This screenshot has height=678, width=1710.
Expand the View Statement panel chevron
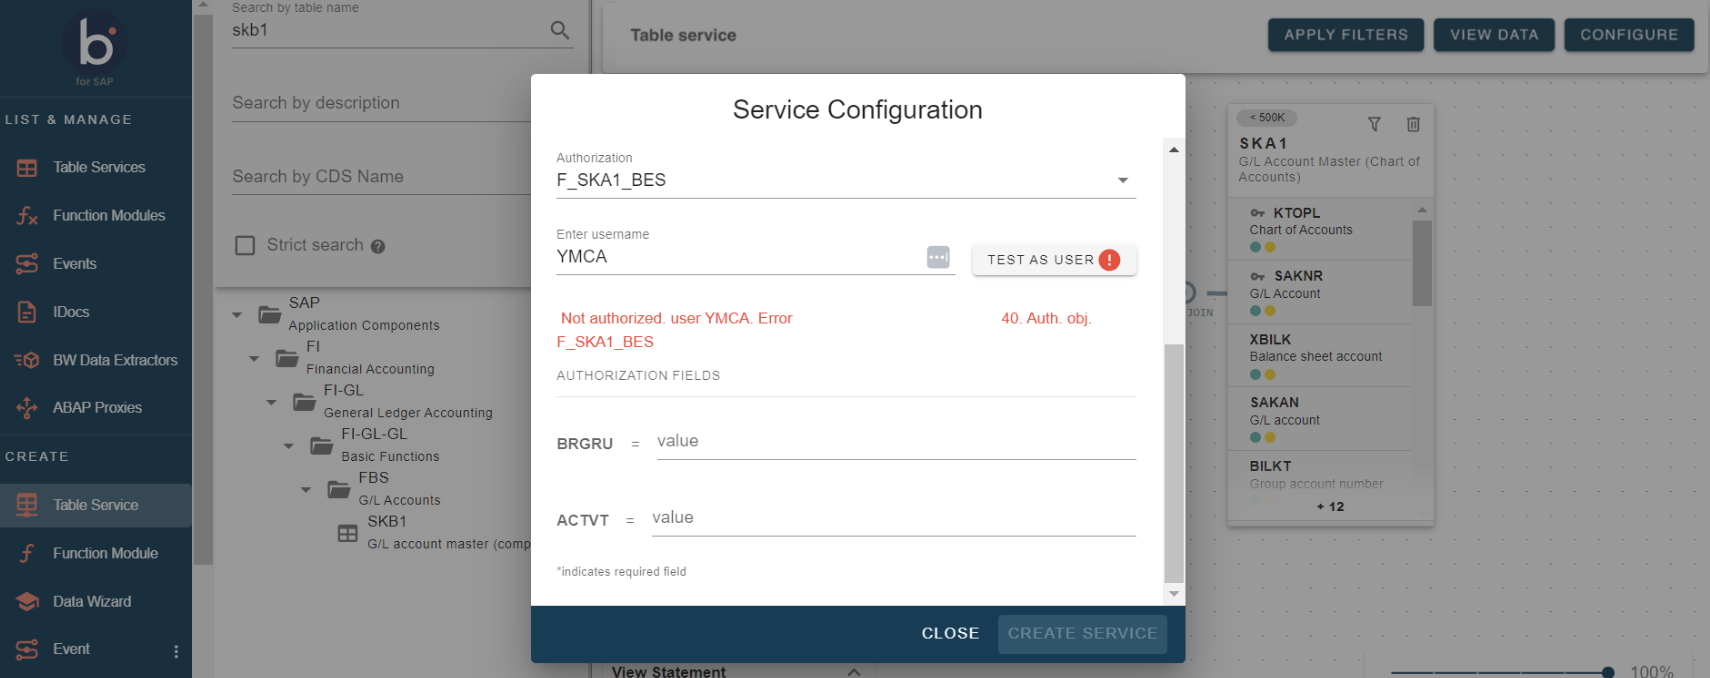pos(853,672)
